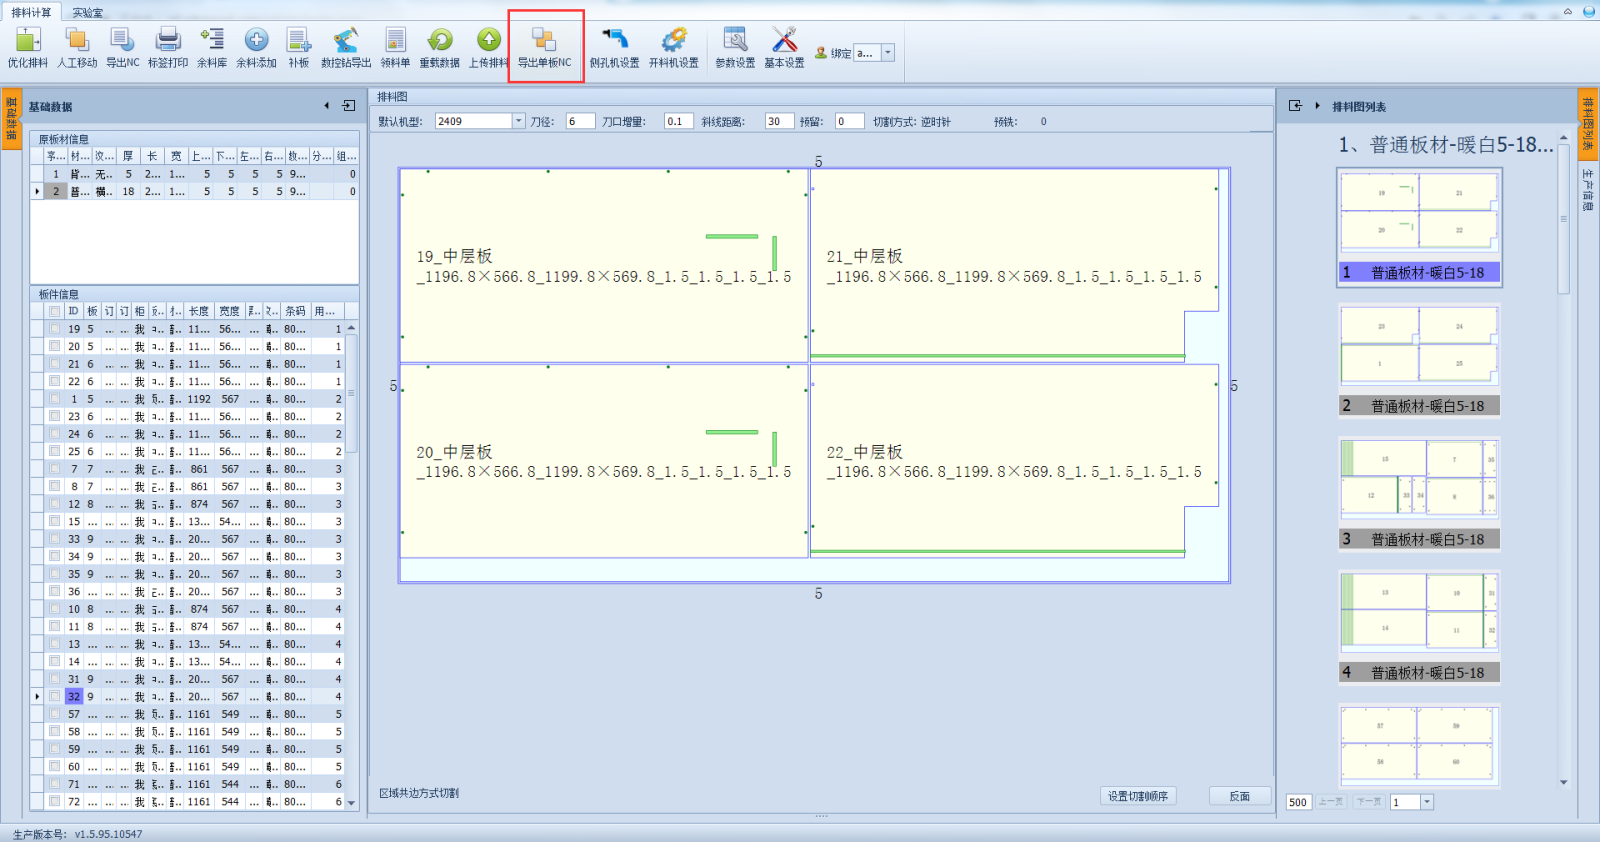Select panel 22_中层板 in the layout
This screenshot has width=1600, height=842.
tap(1013, 461)
